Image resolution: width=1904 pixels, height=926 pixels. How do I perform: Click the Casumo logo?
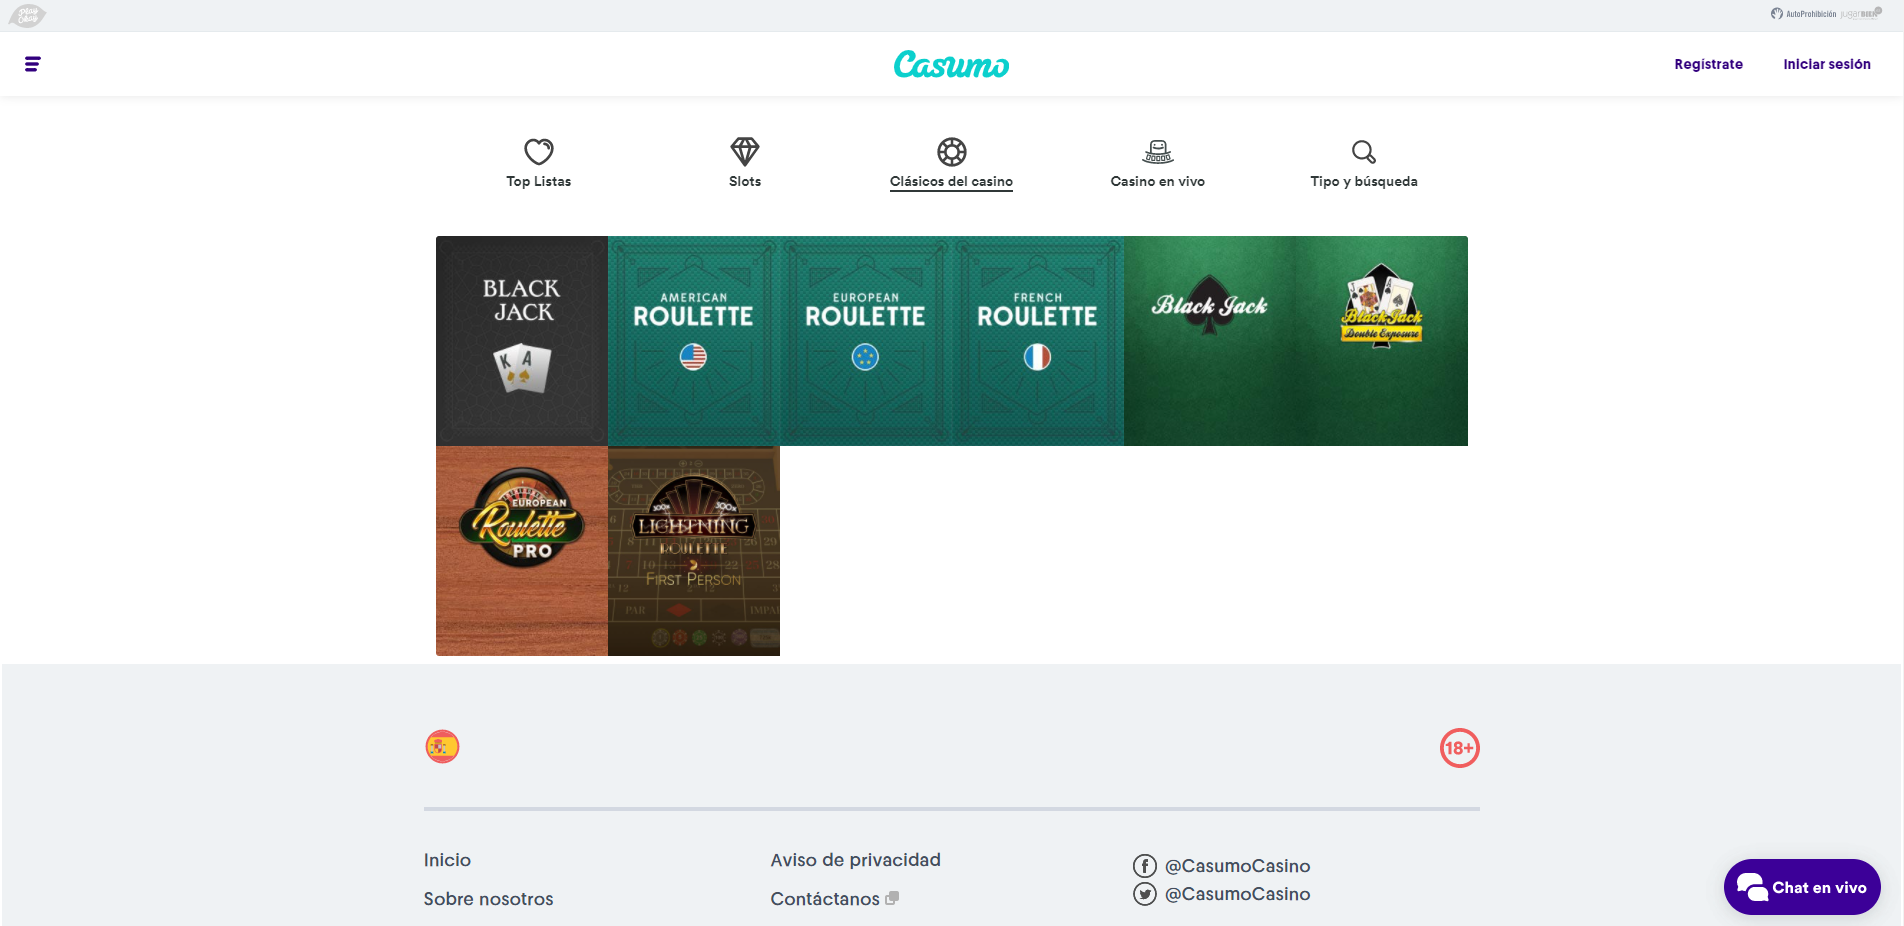[x=951, y=65]
